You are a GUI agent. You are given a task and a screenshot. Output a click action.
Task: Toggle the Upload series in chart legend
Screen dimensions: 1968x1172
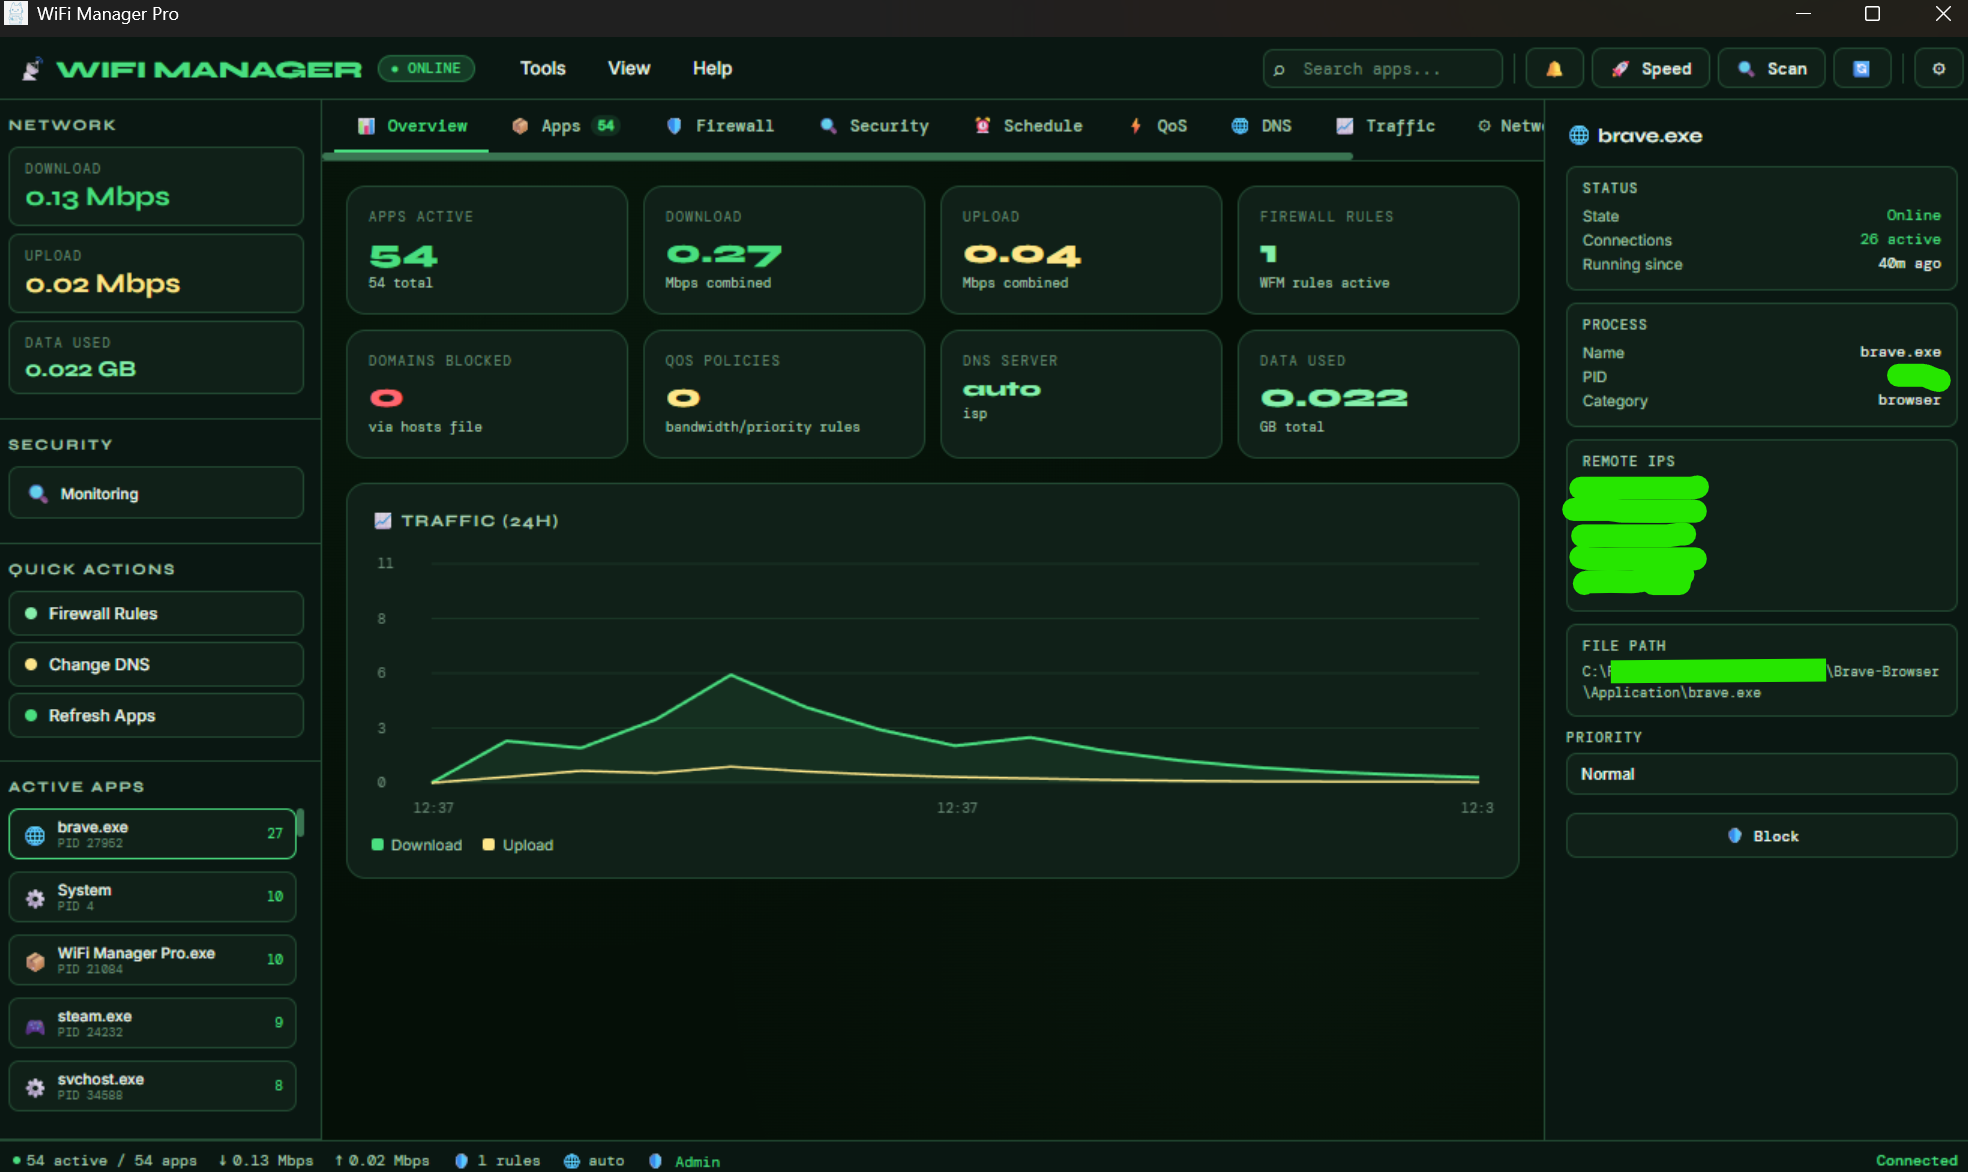pyautogui.click(x=518, y=845)
